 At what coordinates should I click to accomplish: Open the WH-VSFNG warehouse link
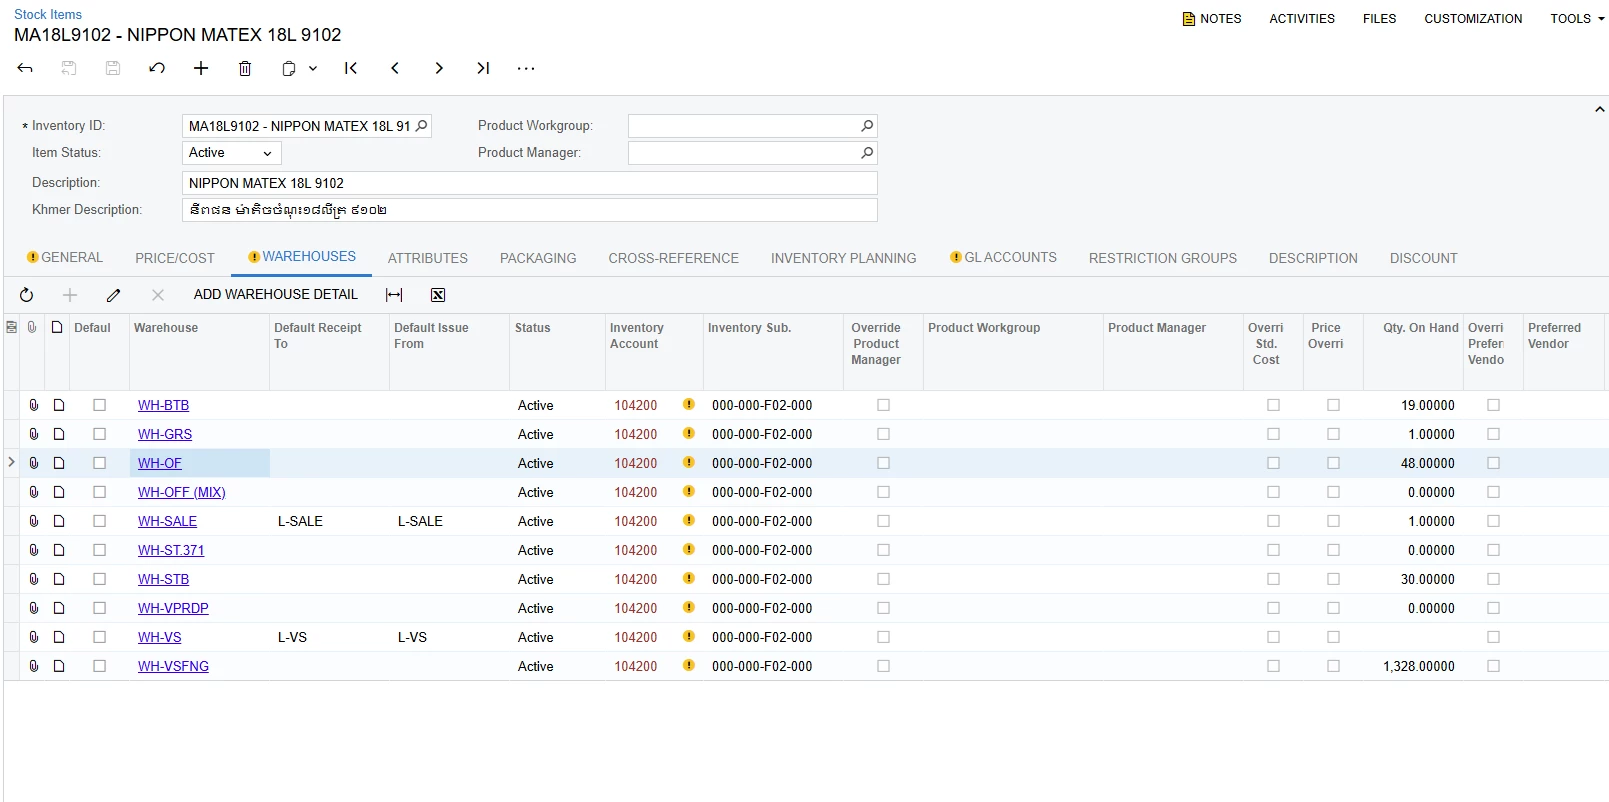coord(173,666)
